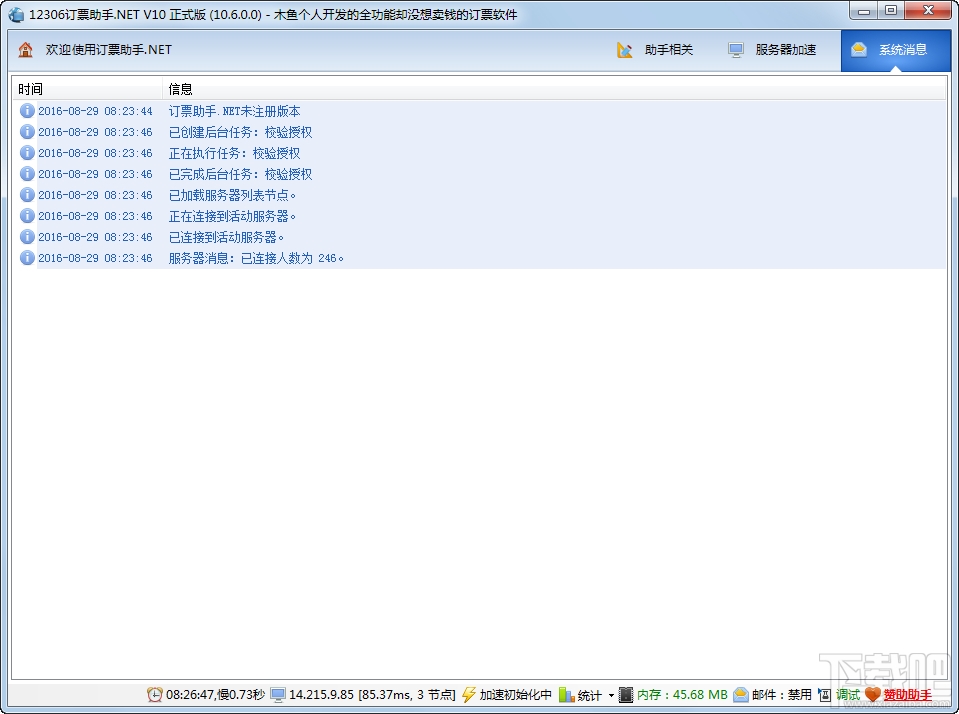The height and width of the screenshot is (714, 959).
Task: Click the mail icon showing 邮件:禁用
Action: point(741,694)
